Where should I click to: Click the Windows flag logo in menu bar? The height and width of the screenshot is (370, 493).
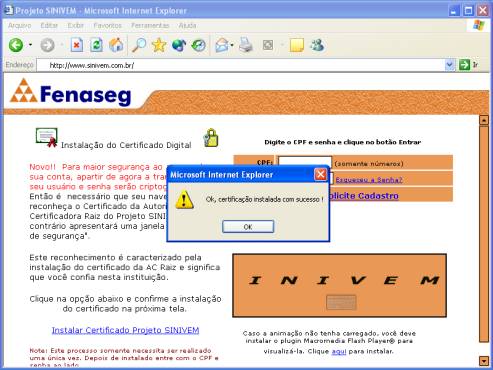(x=479, y=25)
